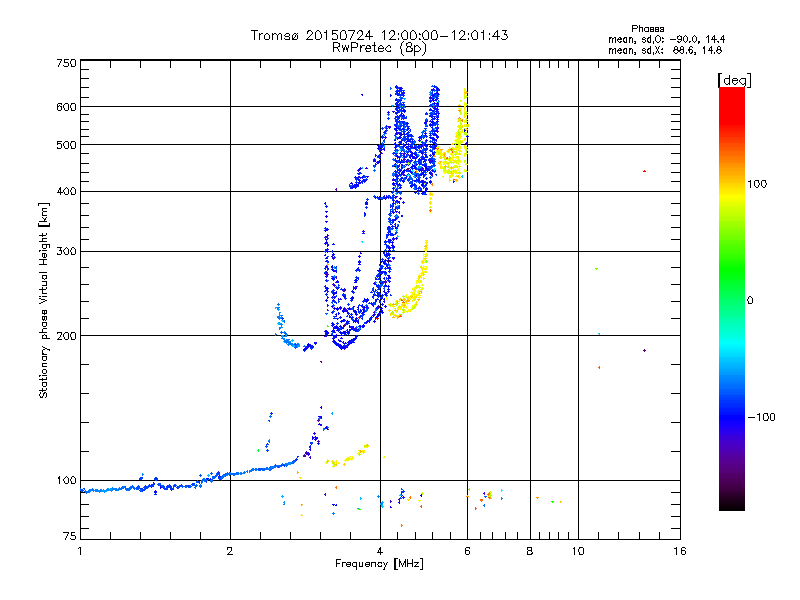The image size is (800, 600).
Task: Click the y-axis tick label '600'
Action: pyautogui.click(x=67, y=107)
